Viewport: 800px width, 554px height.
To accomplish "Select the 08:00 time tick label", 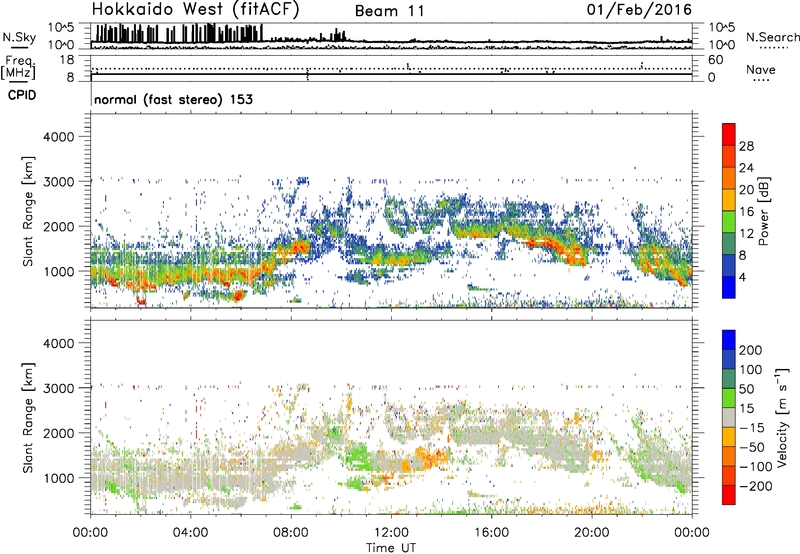I will (x=290, y=533).
